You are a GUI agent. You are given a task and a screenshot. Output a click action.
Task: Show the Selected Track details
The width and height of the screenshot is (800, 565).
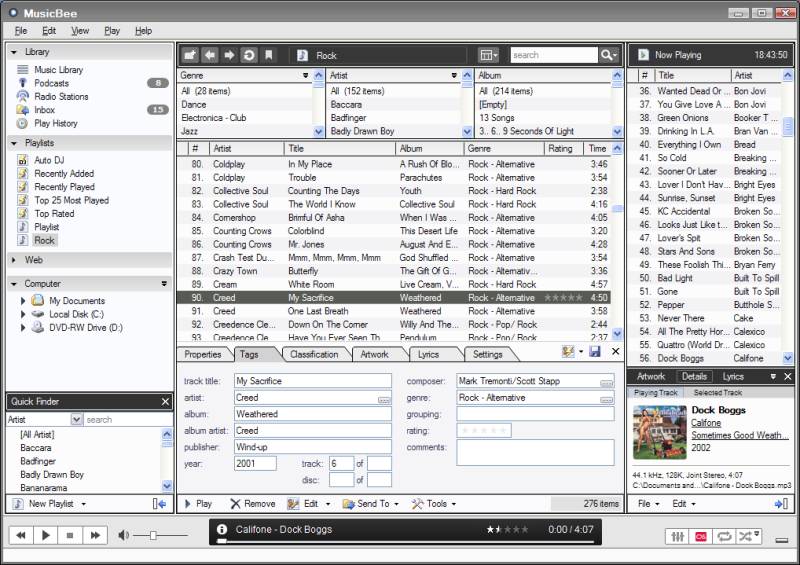pyautogui.click(x=717, y=392)
